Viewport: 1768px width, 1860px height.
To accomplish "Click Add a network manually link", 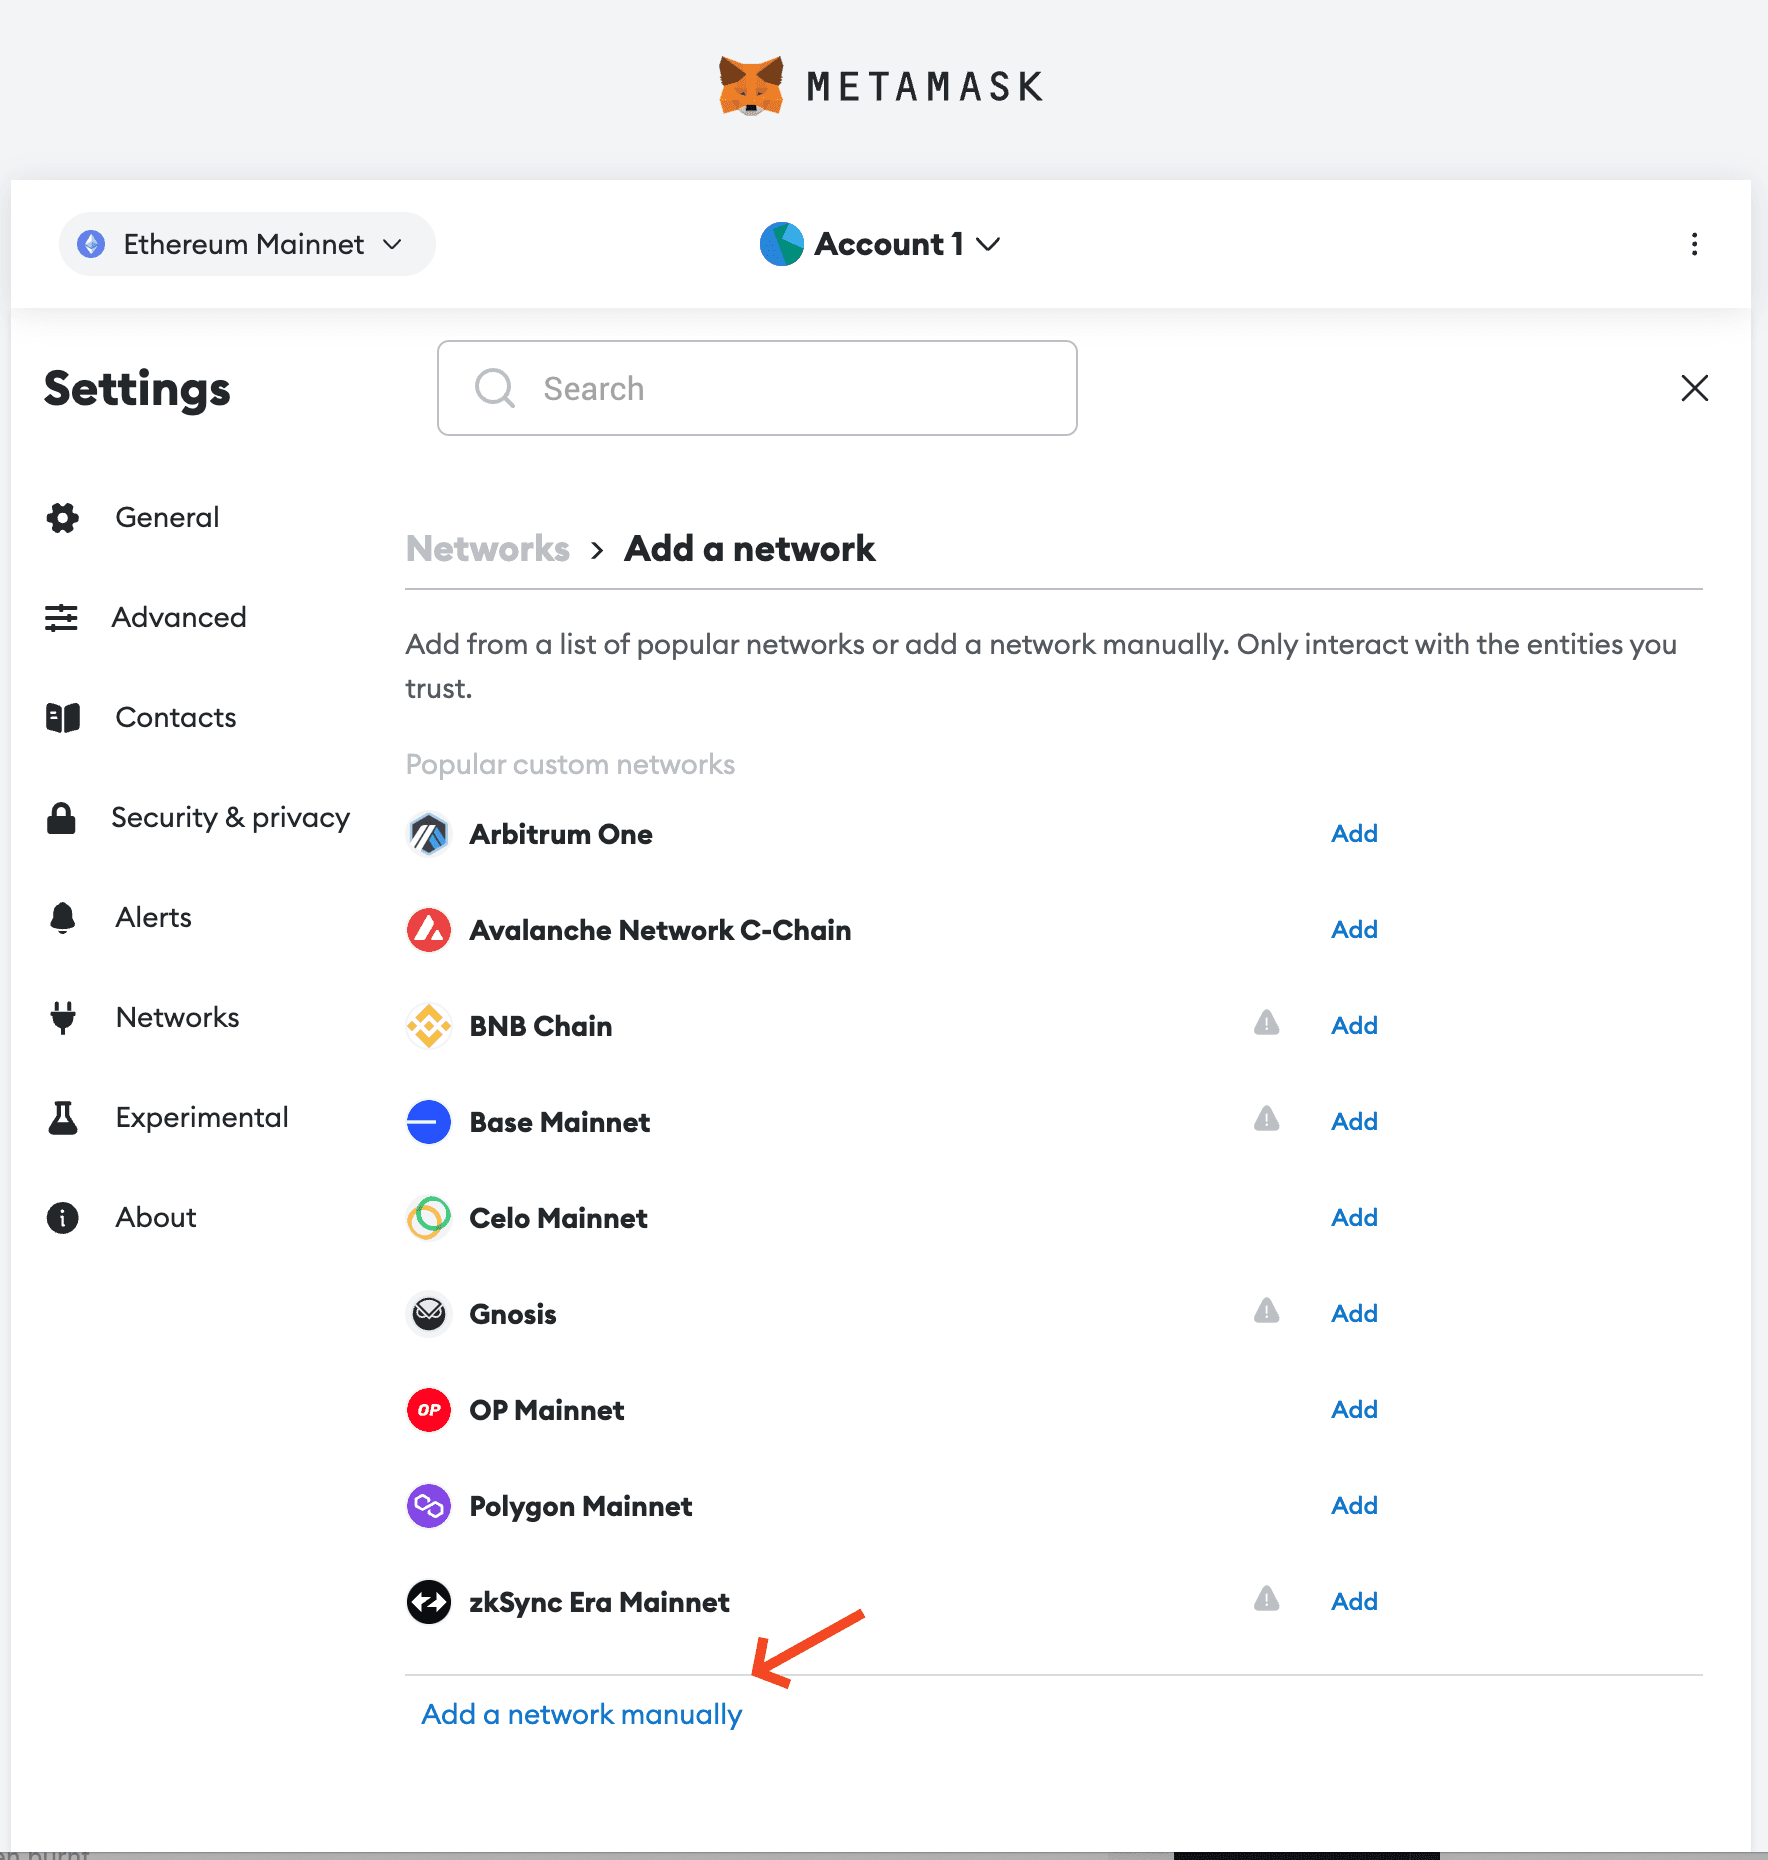I will (x=581, y=1715).
